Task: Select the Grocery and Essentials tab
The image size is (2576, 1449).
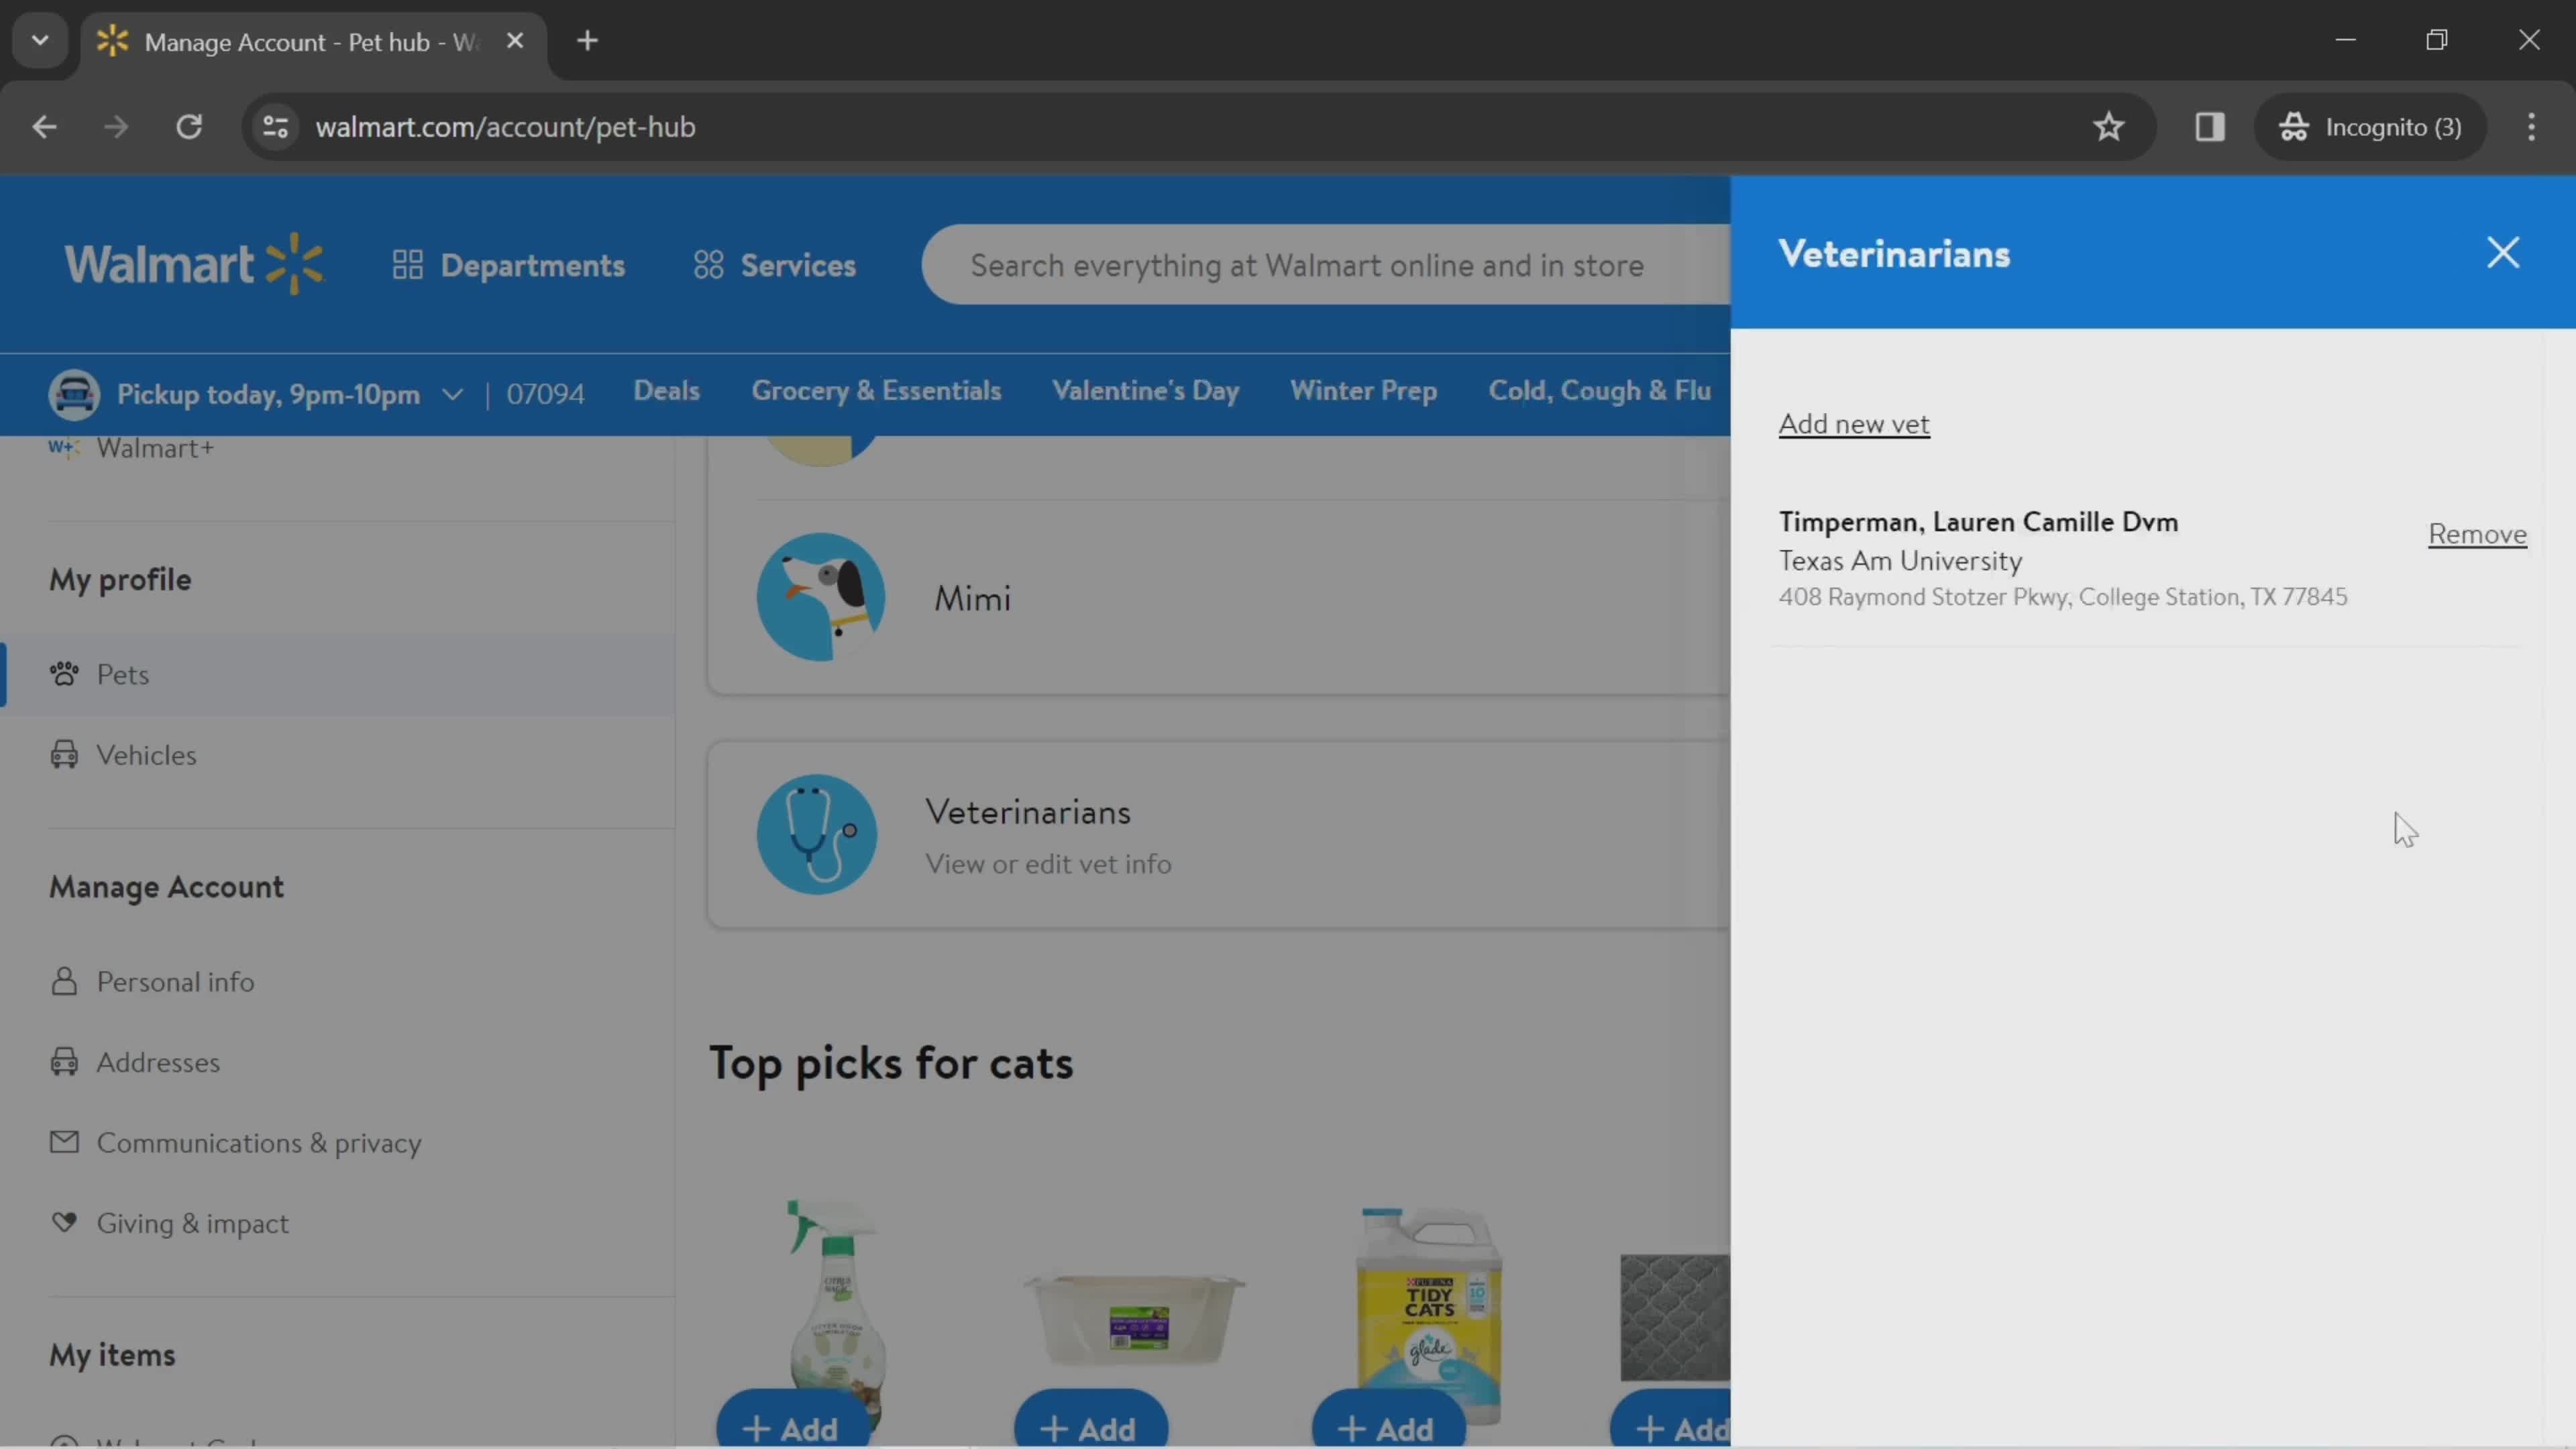Action: point(875,391)
